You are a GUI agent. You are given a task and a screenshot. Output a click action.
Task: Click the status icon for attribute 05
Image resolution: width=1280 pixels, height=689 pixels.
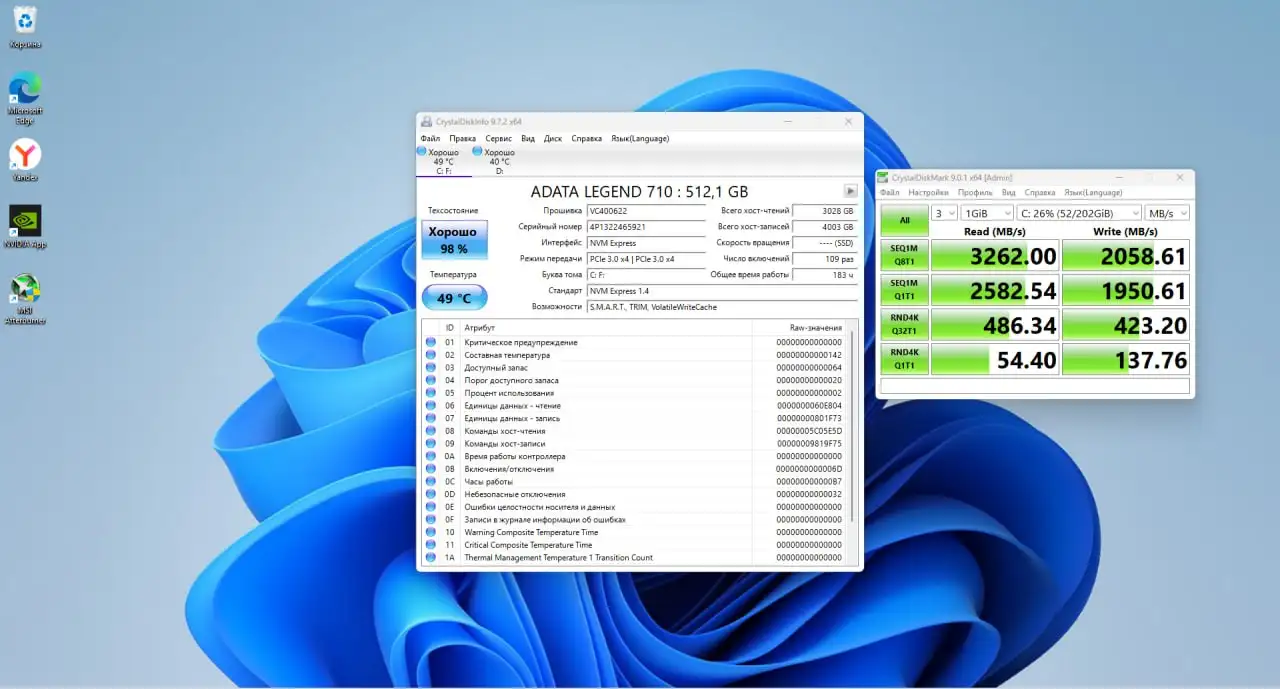(x=431, y=393)
